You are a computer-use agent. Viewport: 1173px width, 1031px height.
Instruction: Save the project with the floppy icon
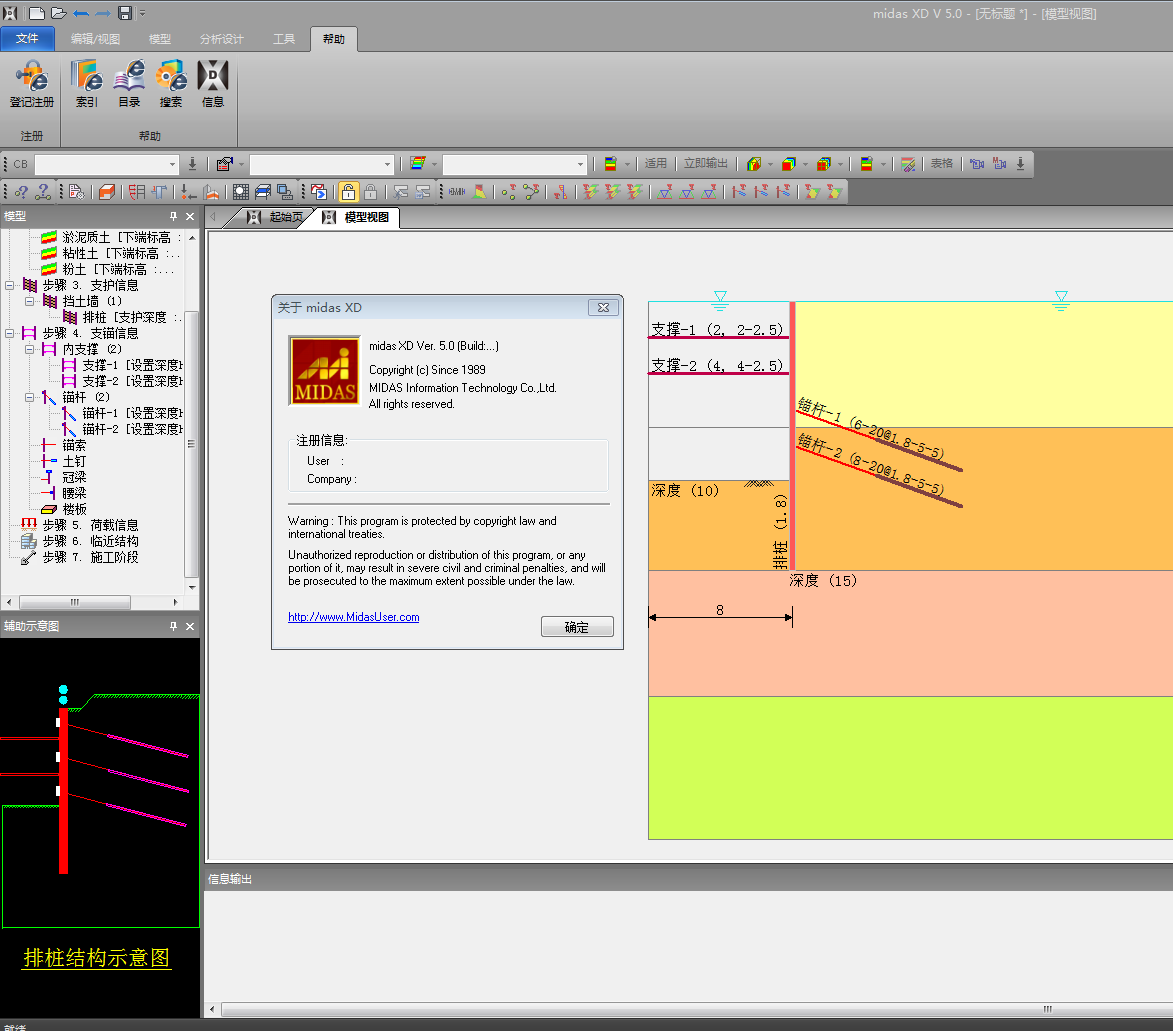[x=125, y=13]
